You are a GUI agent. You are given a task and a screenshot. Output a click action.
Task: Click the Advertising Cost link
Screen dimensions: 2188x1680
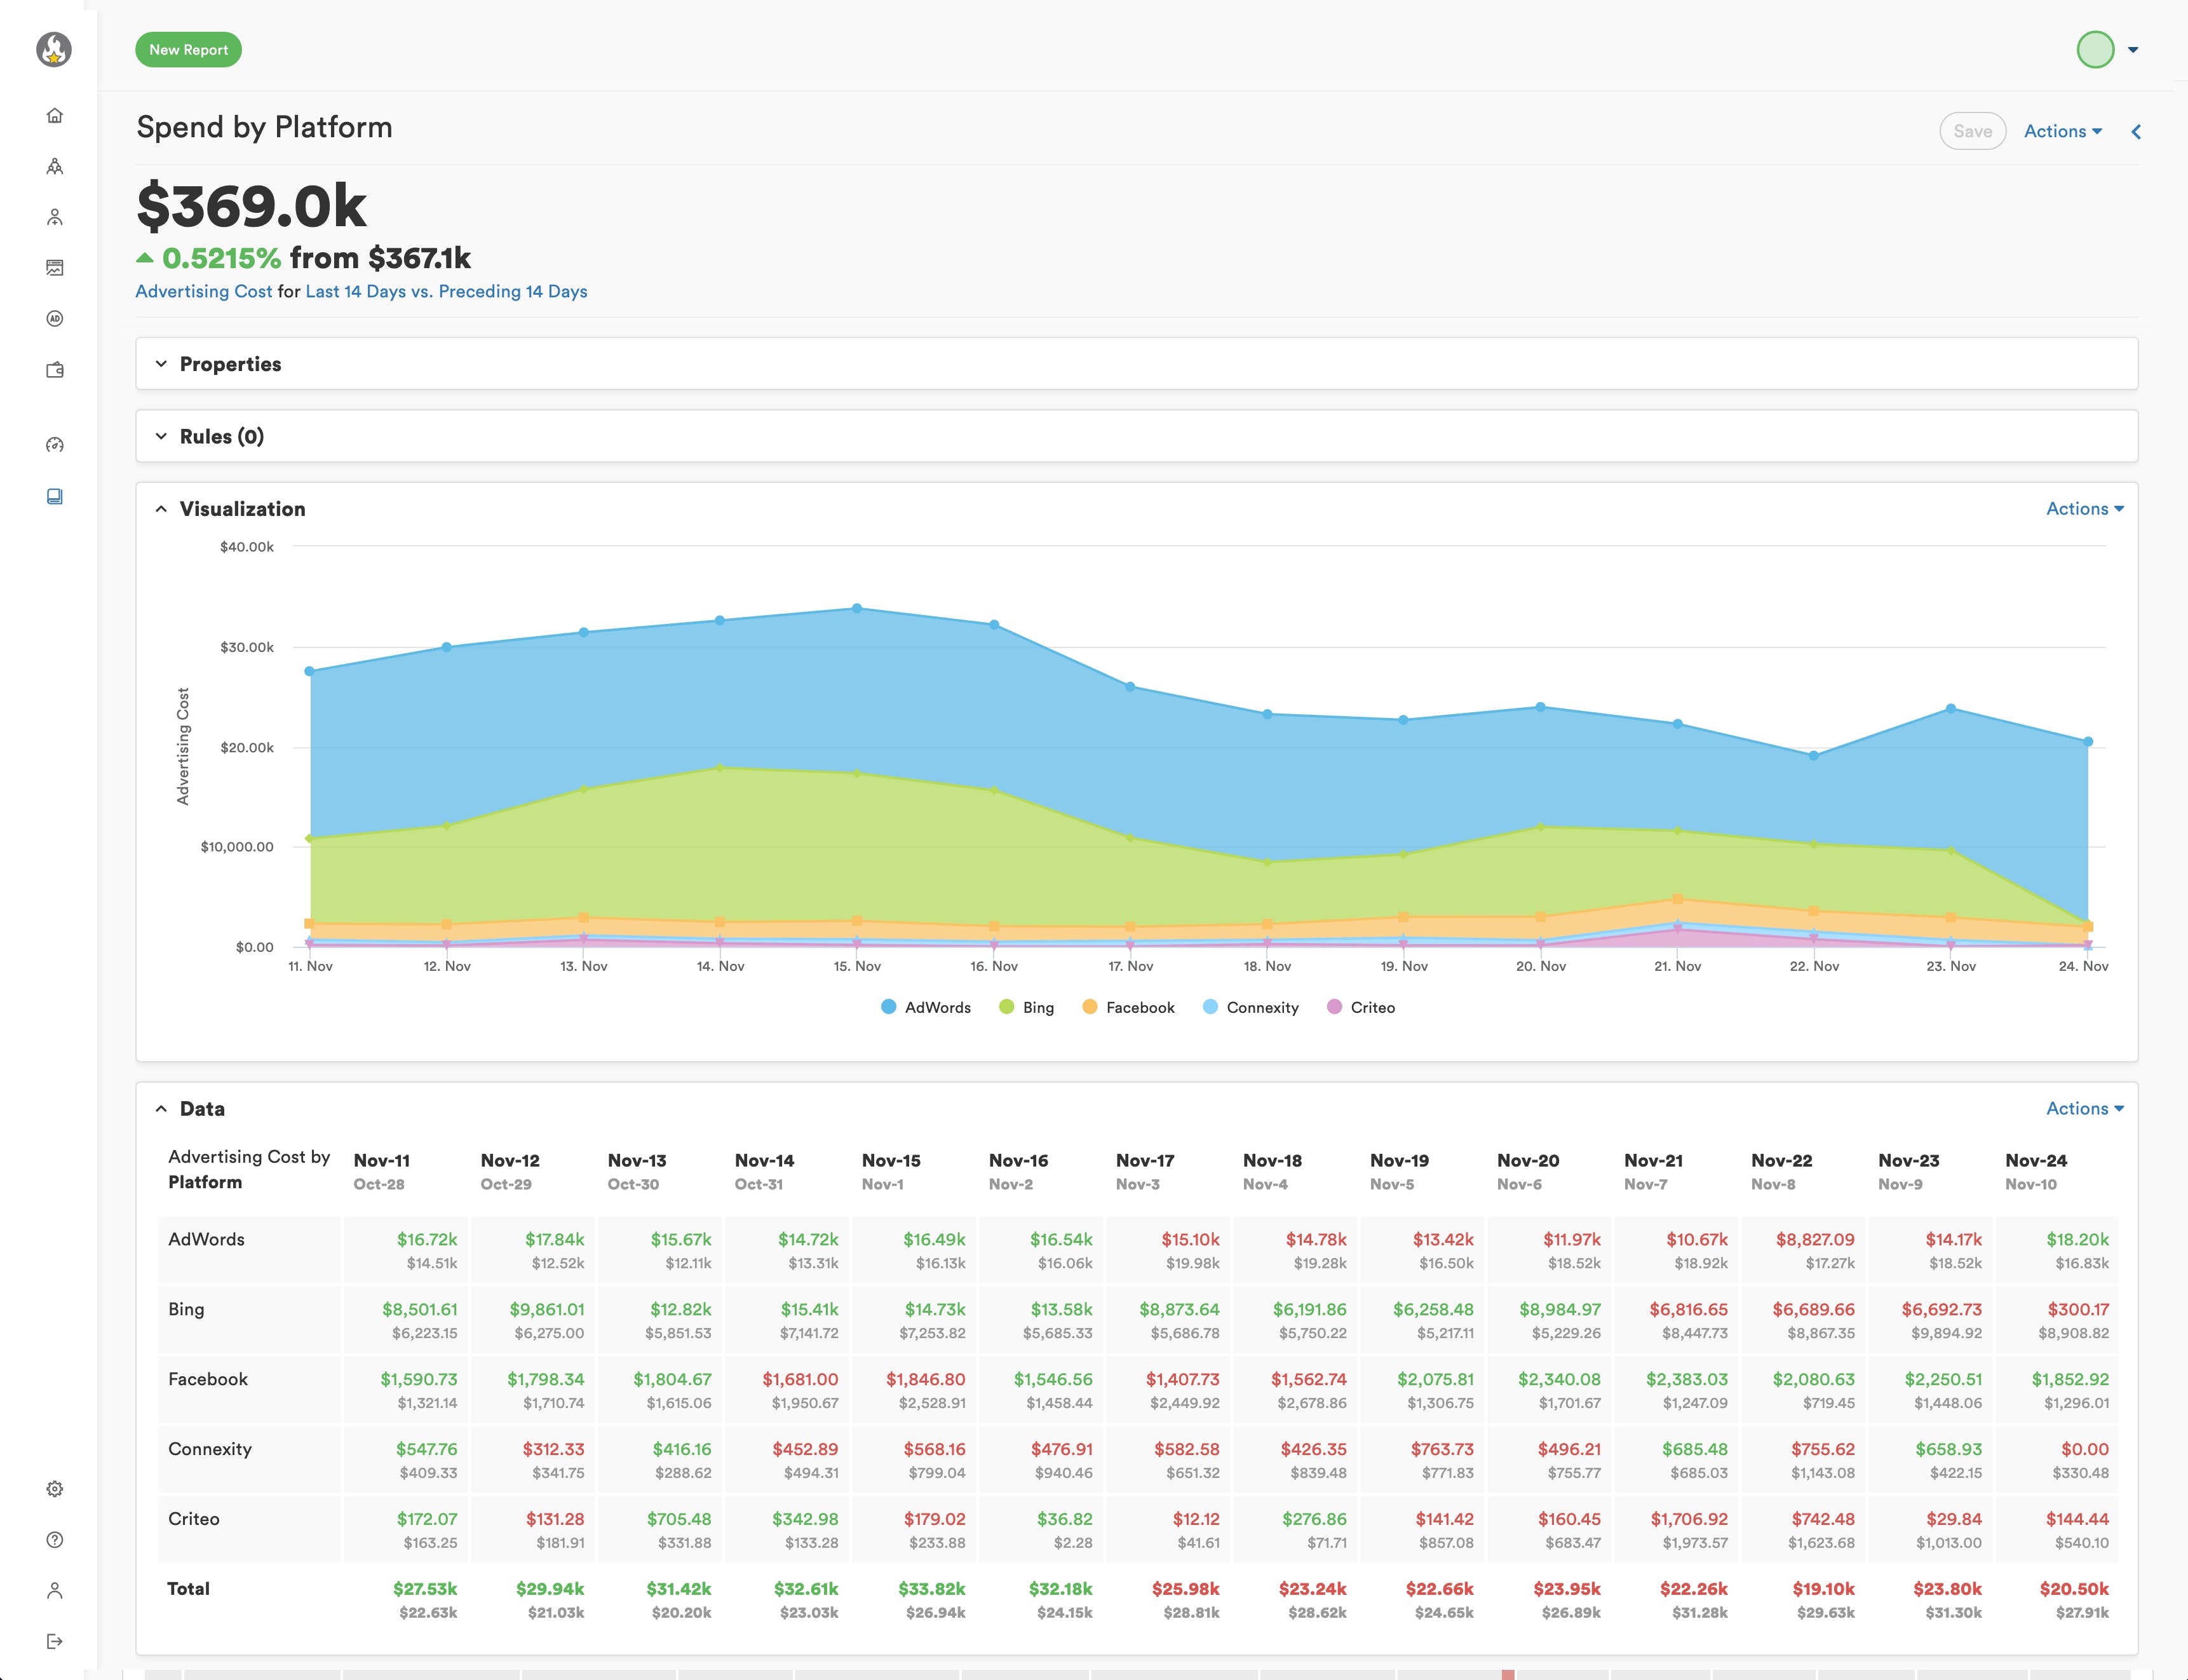point(203,291)
